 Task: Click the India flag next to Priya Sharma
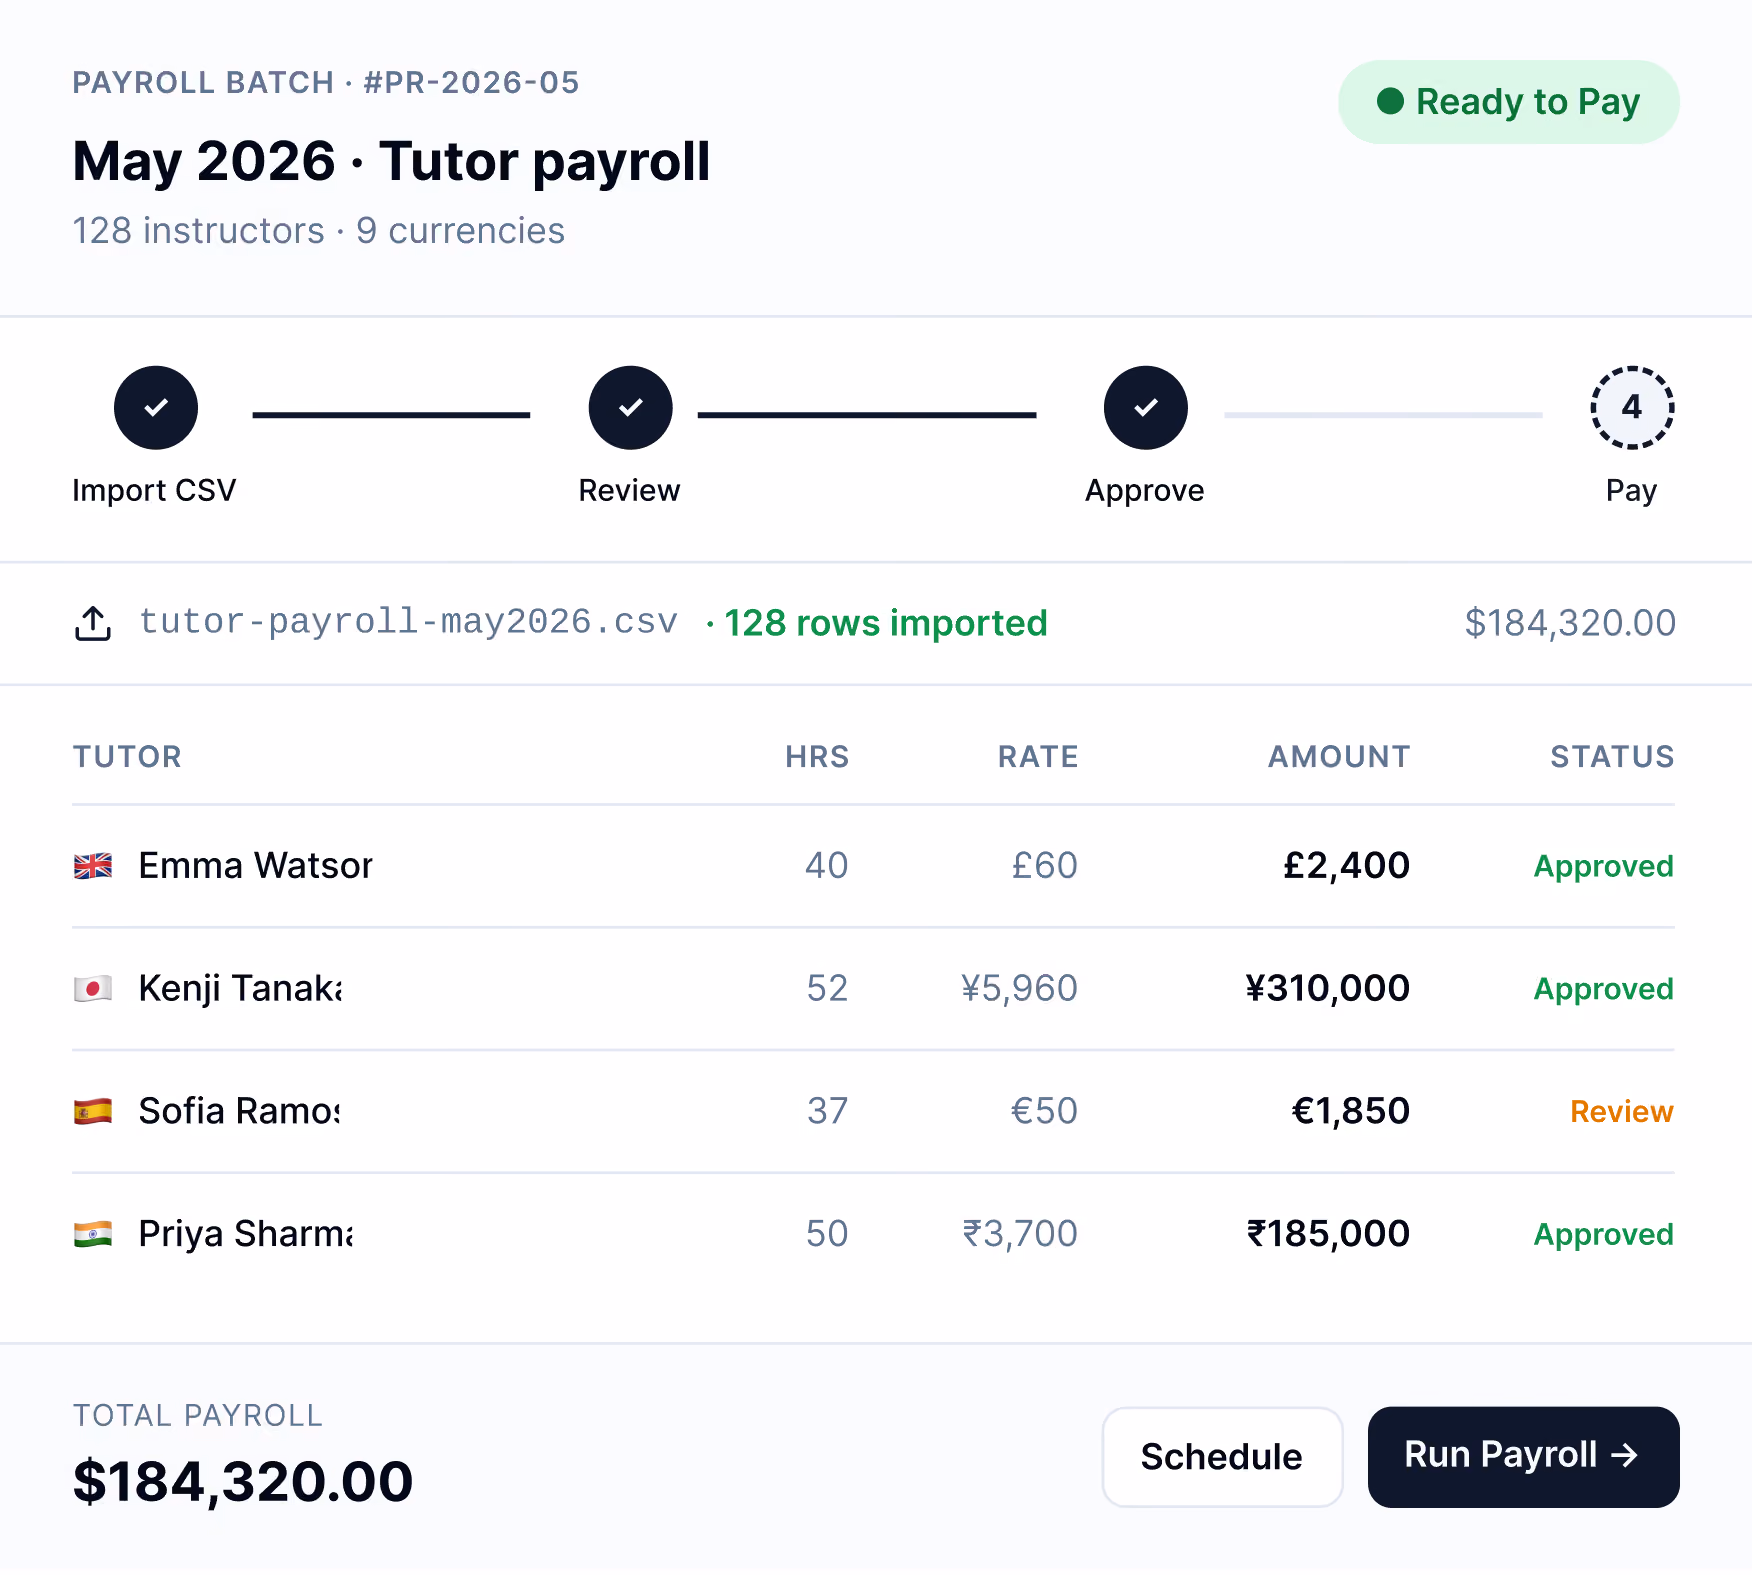[93, 1235]
